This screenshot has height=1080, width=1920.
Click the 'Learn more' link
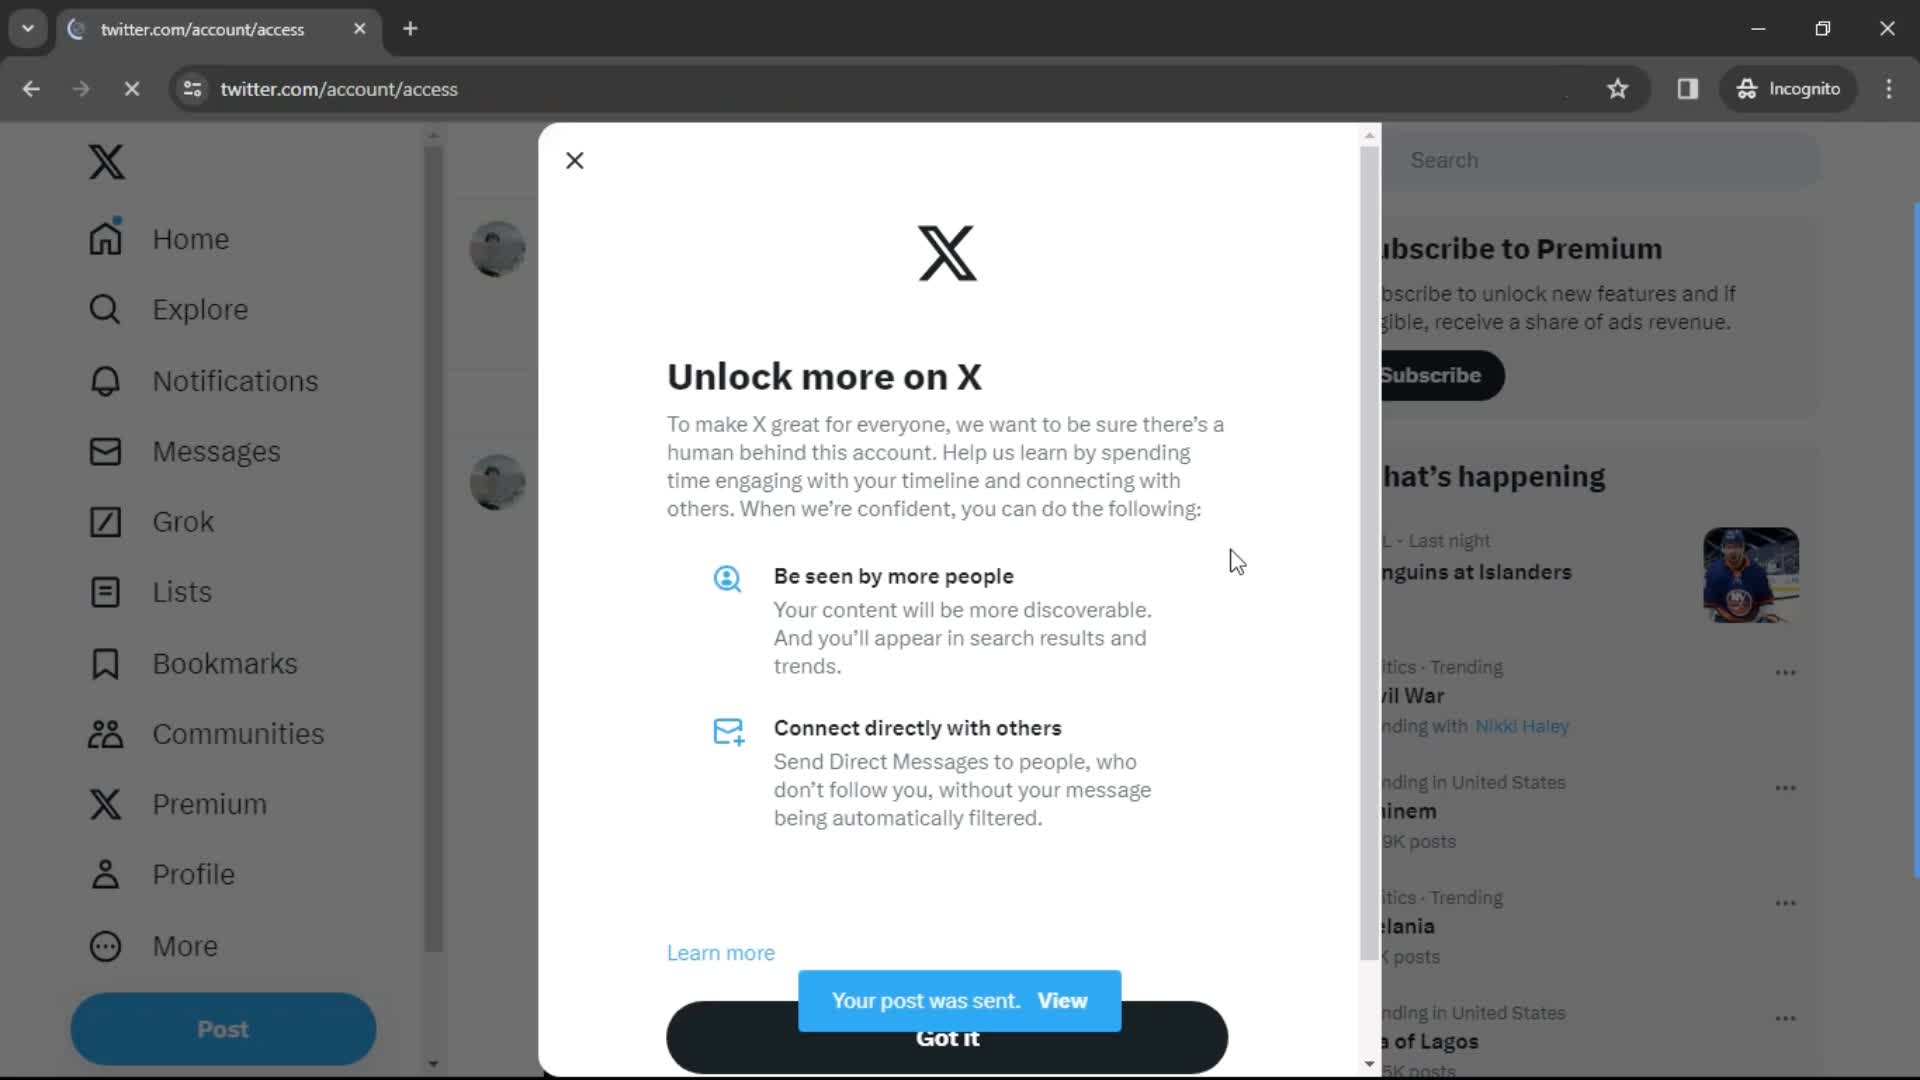point(721,952)
